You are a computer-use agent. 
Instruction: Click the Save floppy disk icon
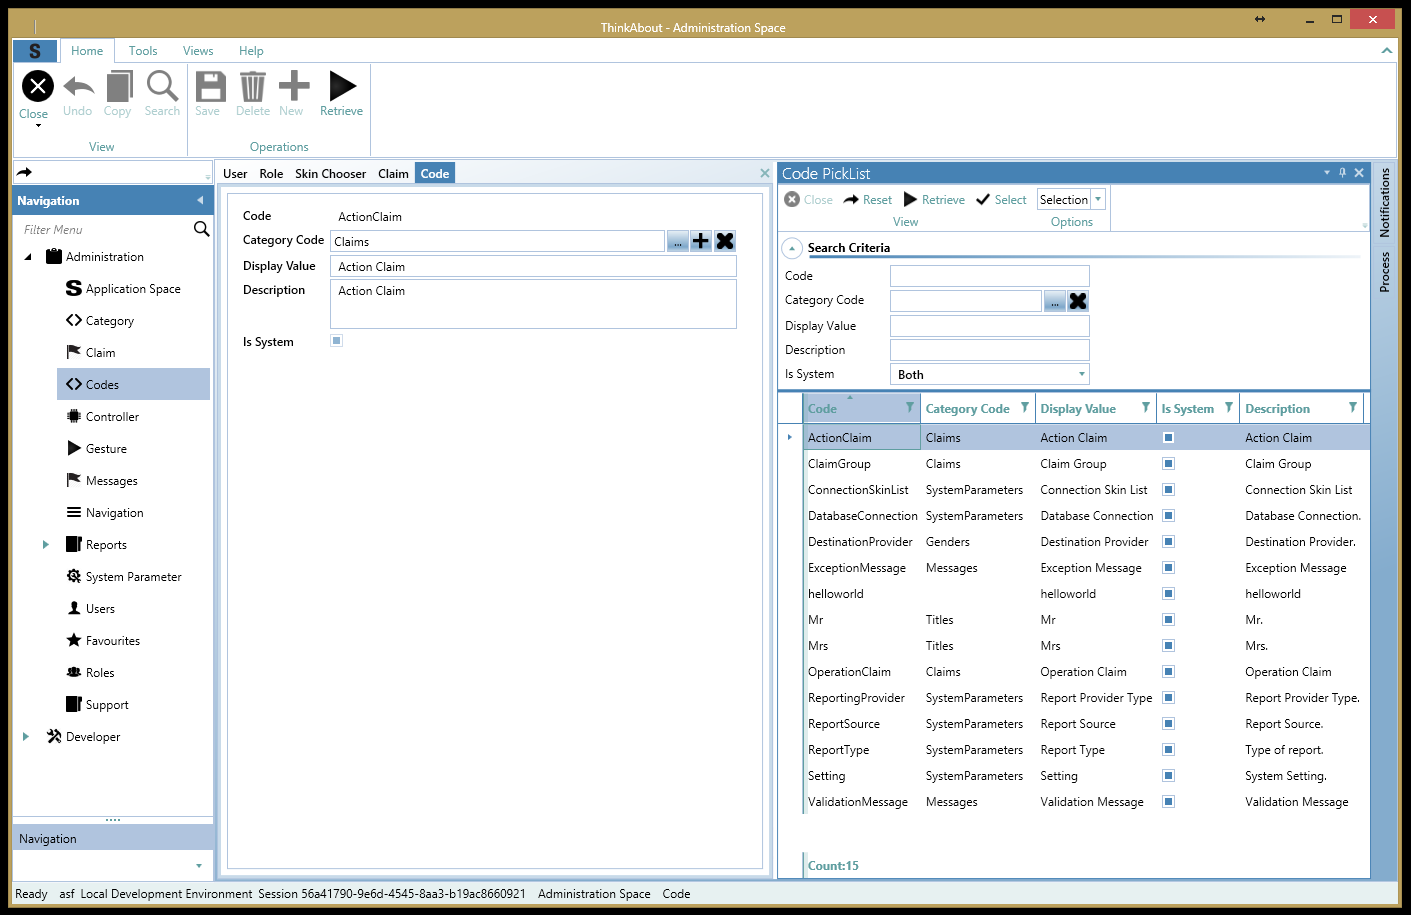[209, 88]
